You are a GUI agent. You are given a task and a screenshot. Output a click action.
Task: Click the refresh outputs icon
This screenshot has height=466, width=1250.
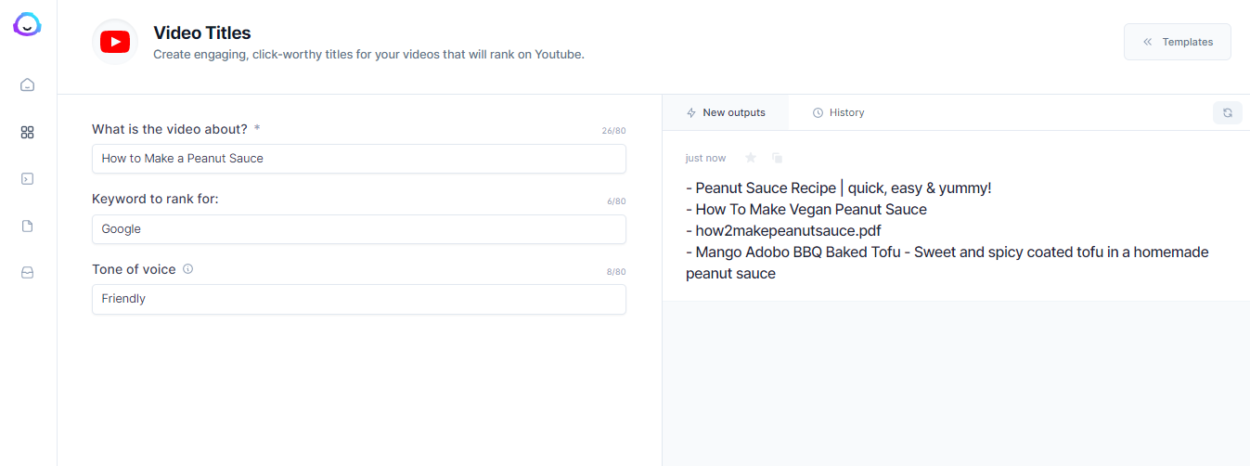tap(1227, 113)
